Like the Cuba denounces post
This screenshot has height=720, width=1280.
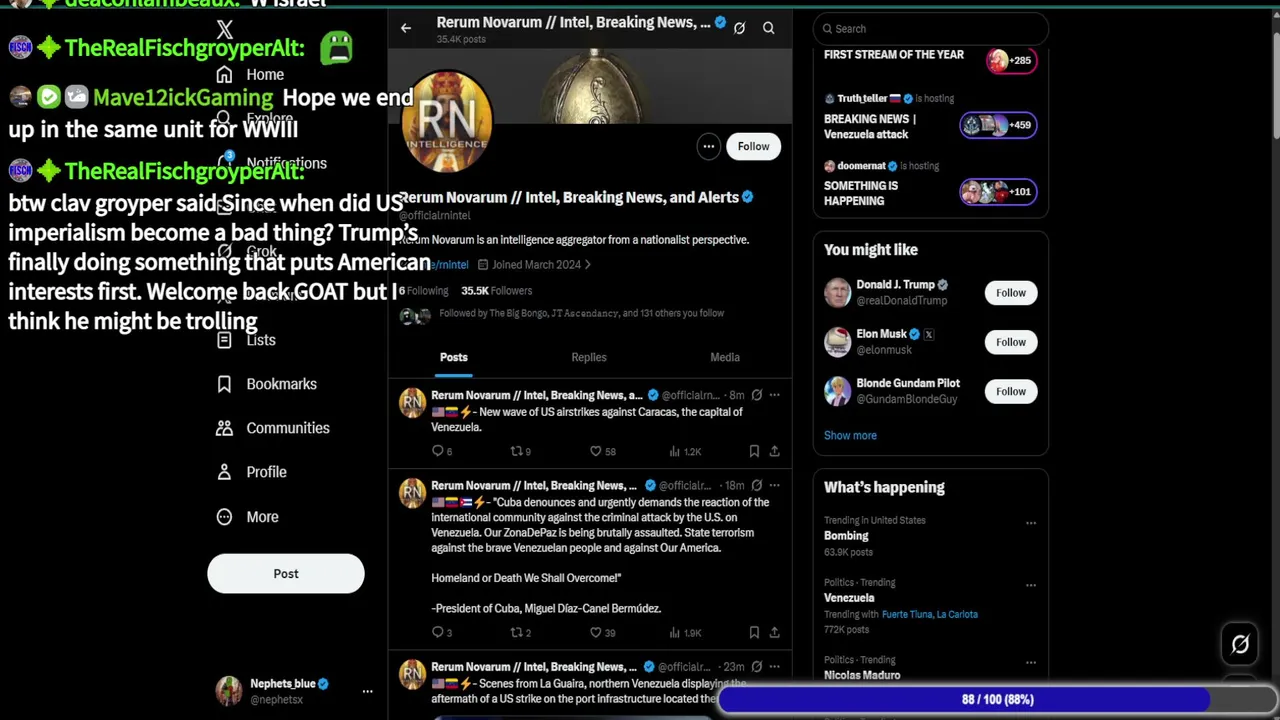click(596, 632)
